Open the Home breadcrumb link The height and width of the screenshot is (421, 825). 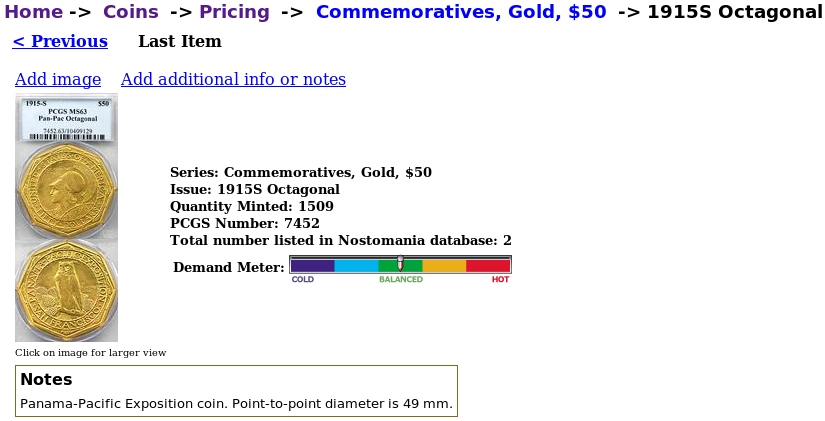pyautogui.click(x=34, y=12)
